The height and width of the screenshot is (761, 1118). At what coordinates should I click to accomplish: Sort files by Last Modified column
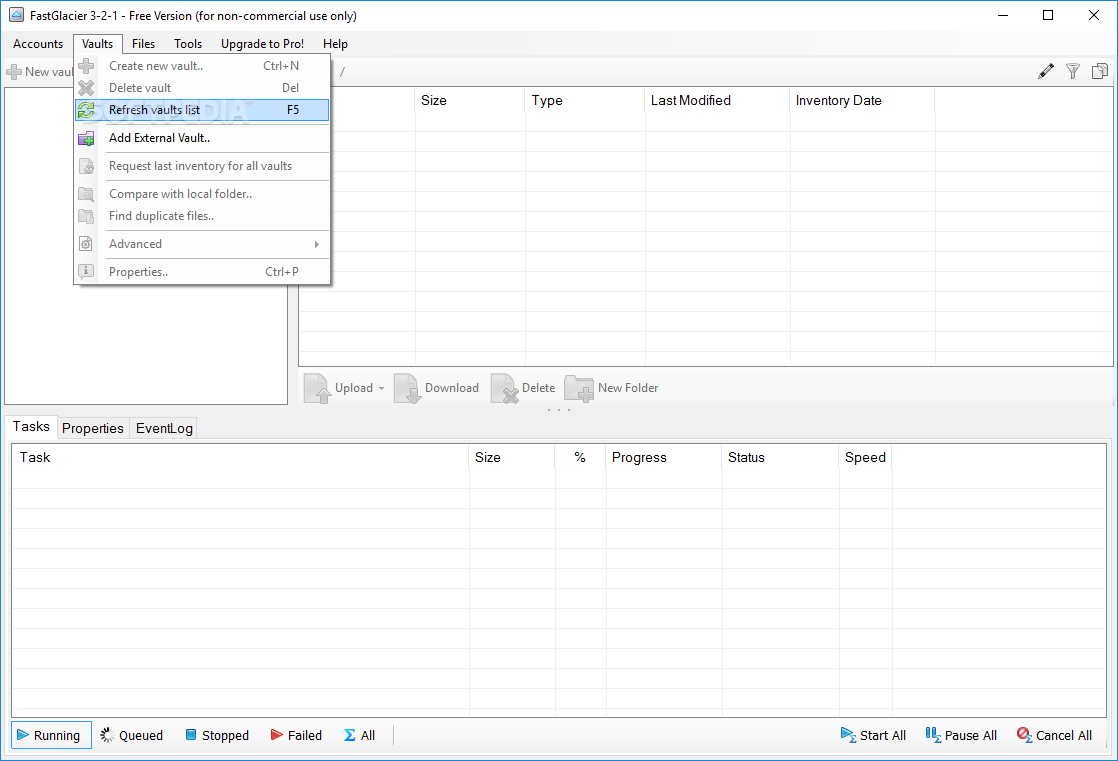pyautogui.click(x=718, y=101)
